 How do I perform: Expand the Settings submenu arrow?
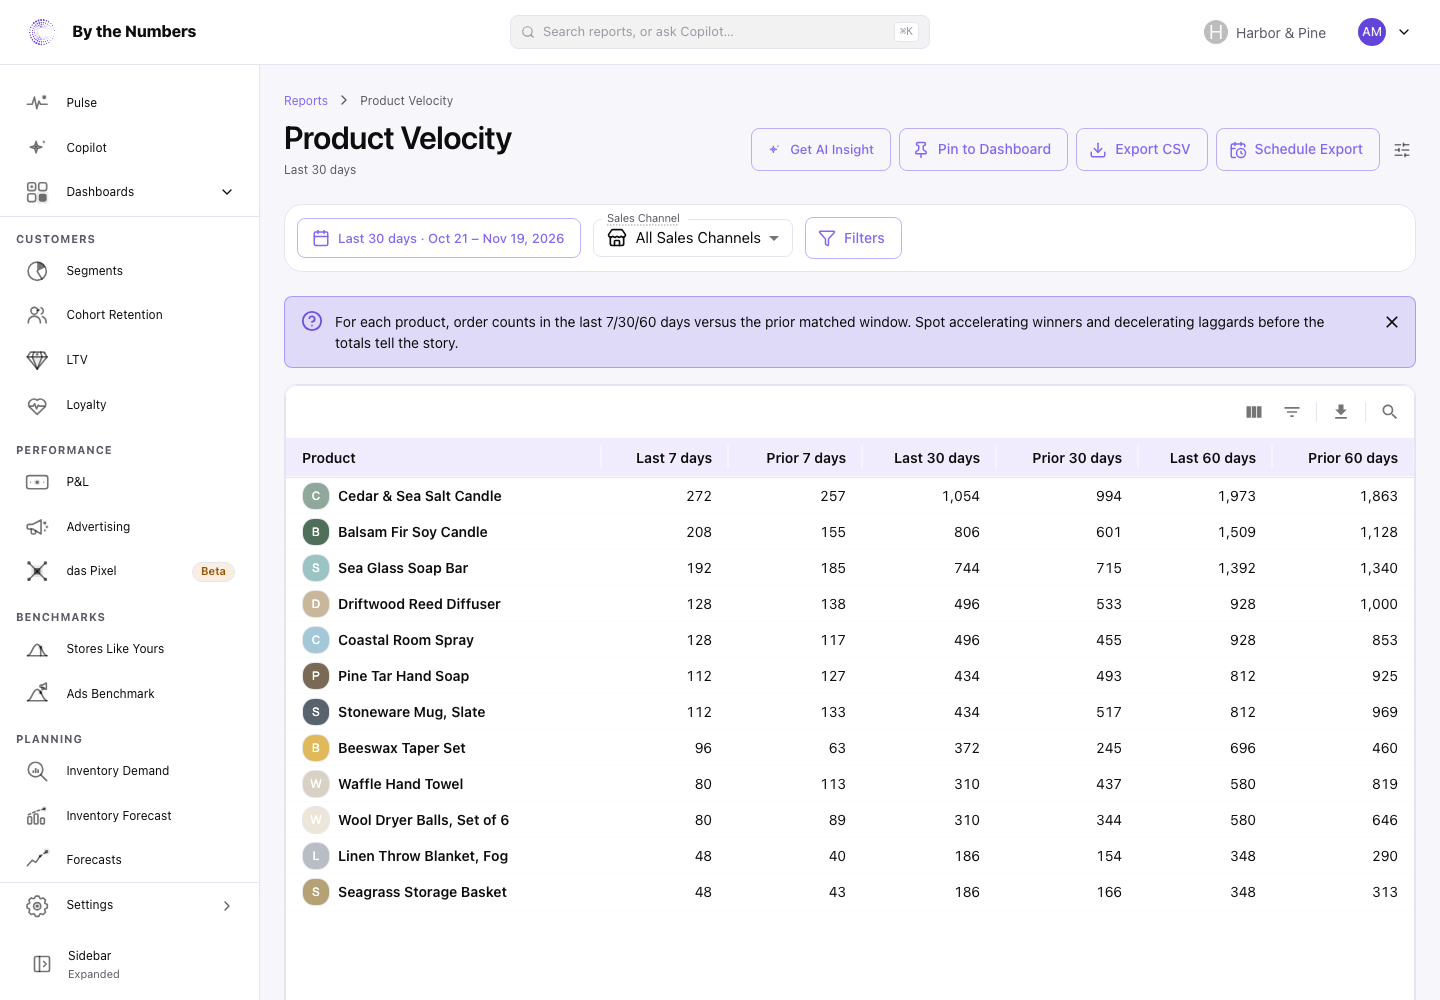pyautogui.click(x=227, y=906)
